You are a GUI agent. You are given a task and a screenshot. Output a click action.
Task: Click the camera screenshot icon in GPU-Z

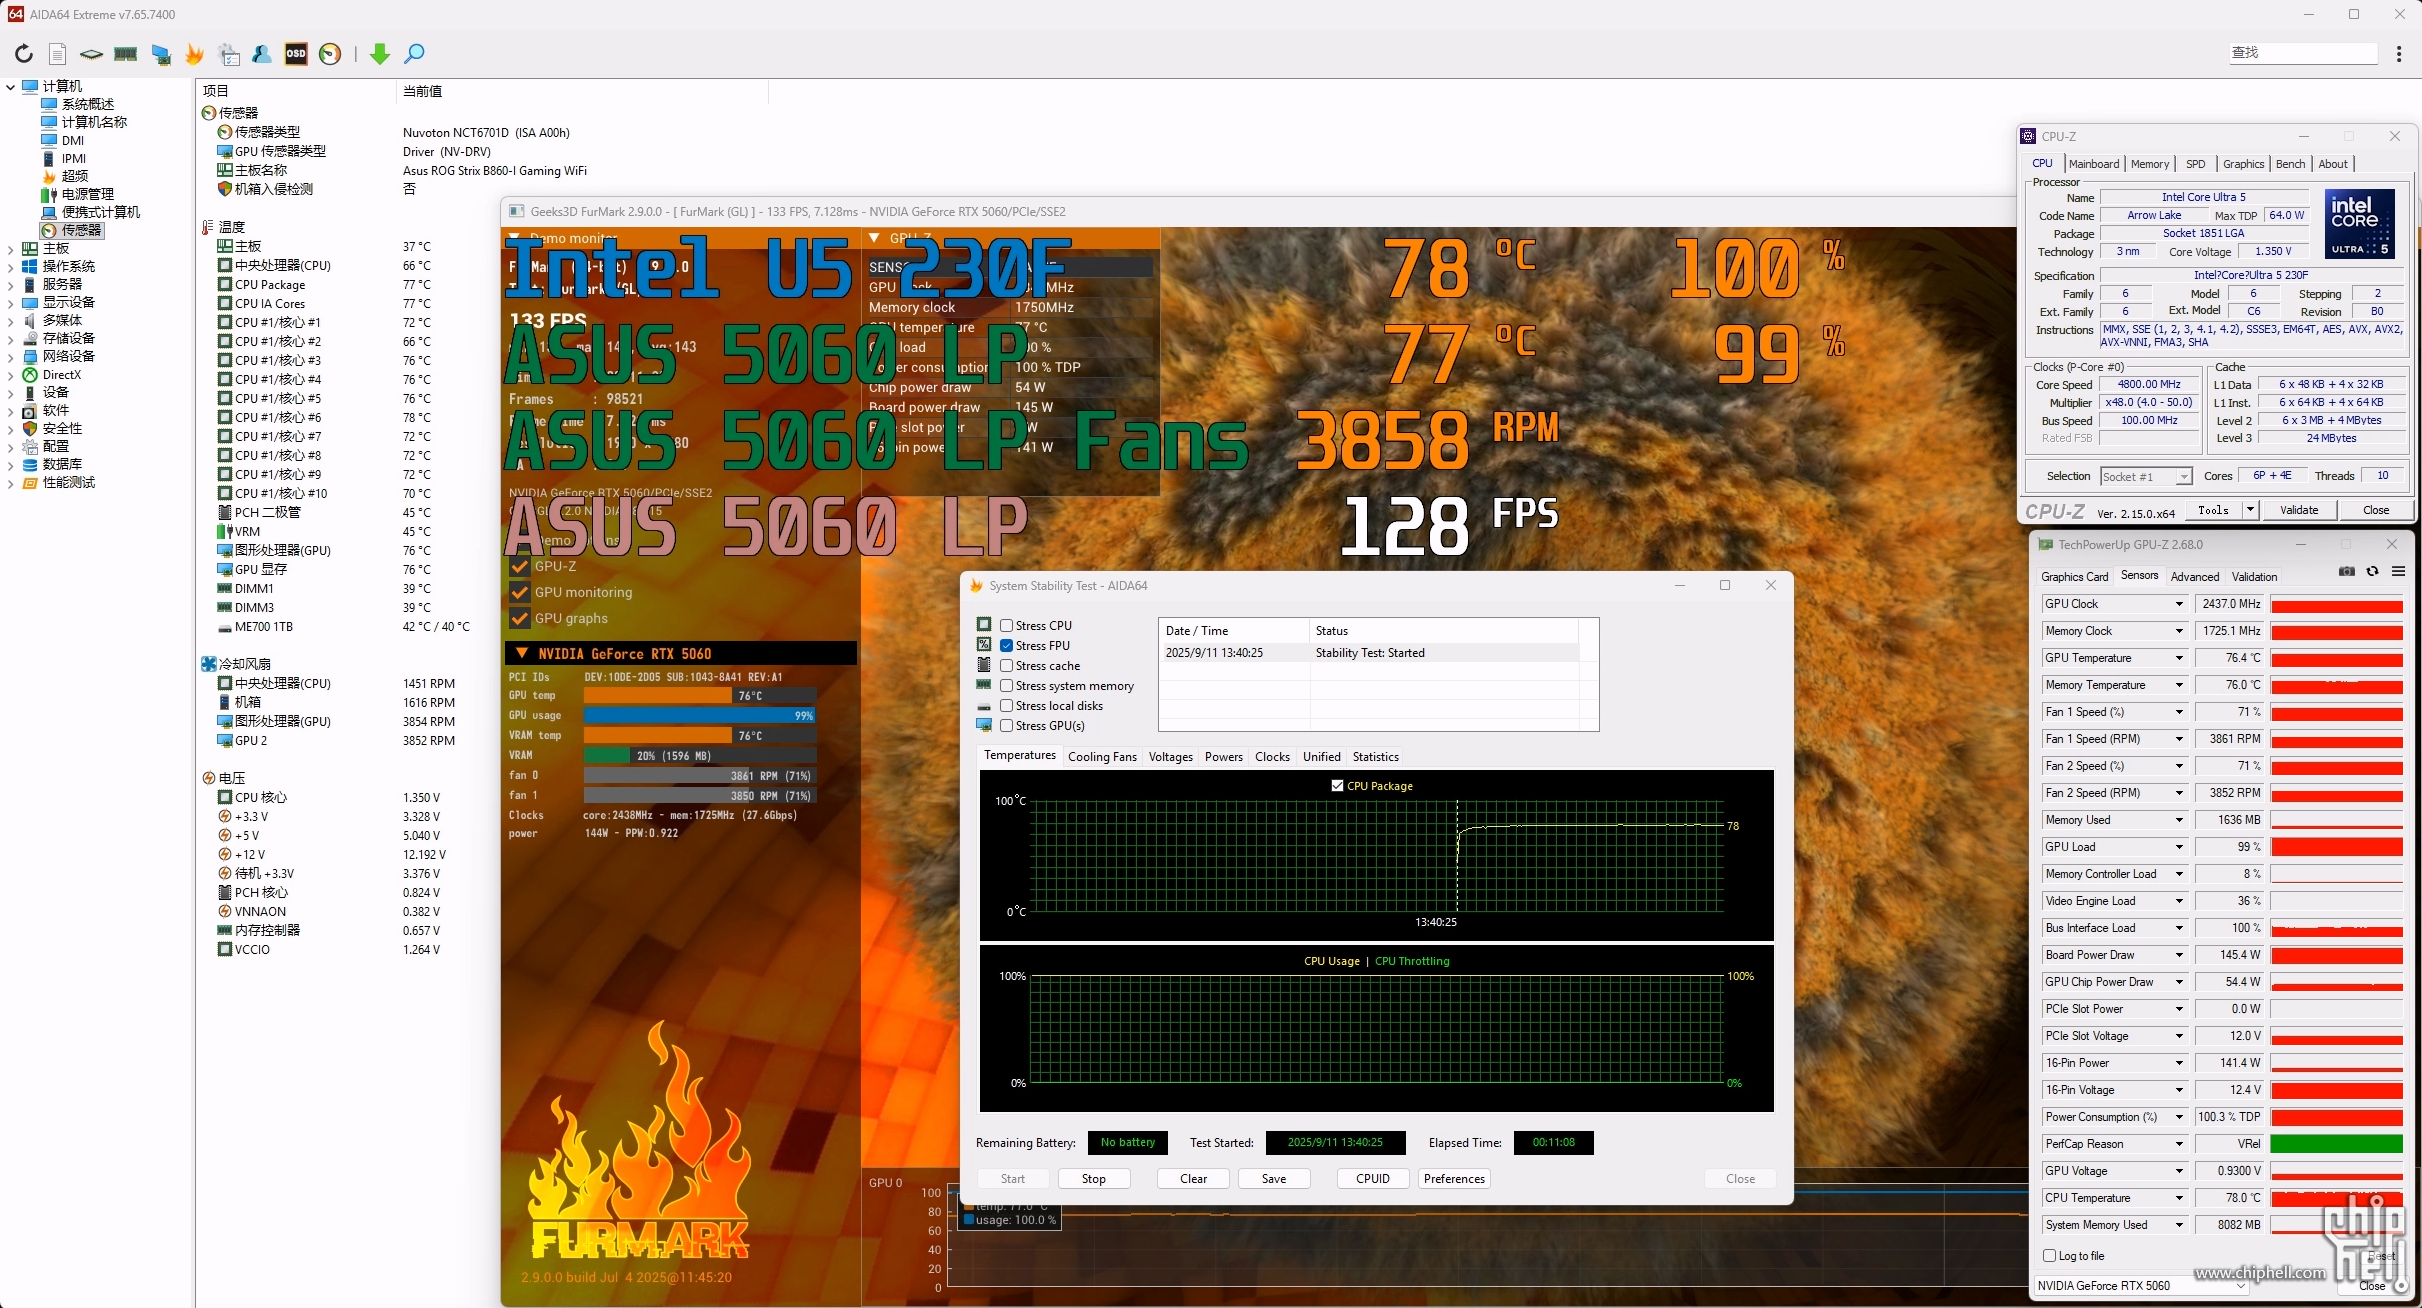(2347, 571)
